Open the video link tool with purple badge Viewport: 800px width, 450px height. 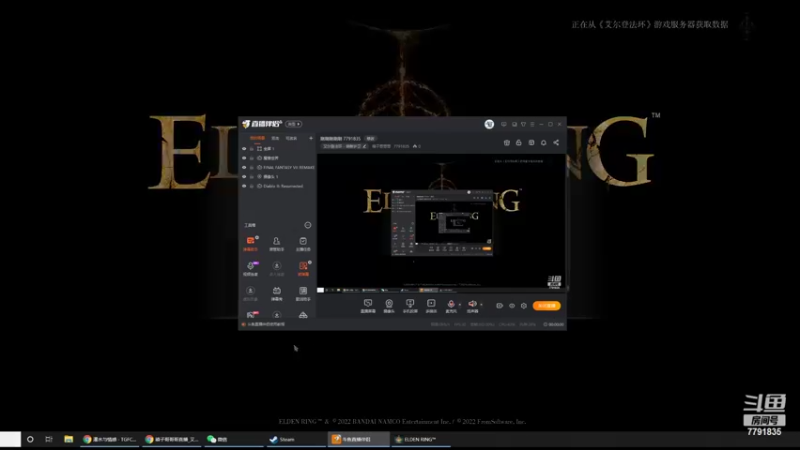tap(251, 268)
